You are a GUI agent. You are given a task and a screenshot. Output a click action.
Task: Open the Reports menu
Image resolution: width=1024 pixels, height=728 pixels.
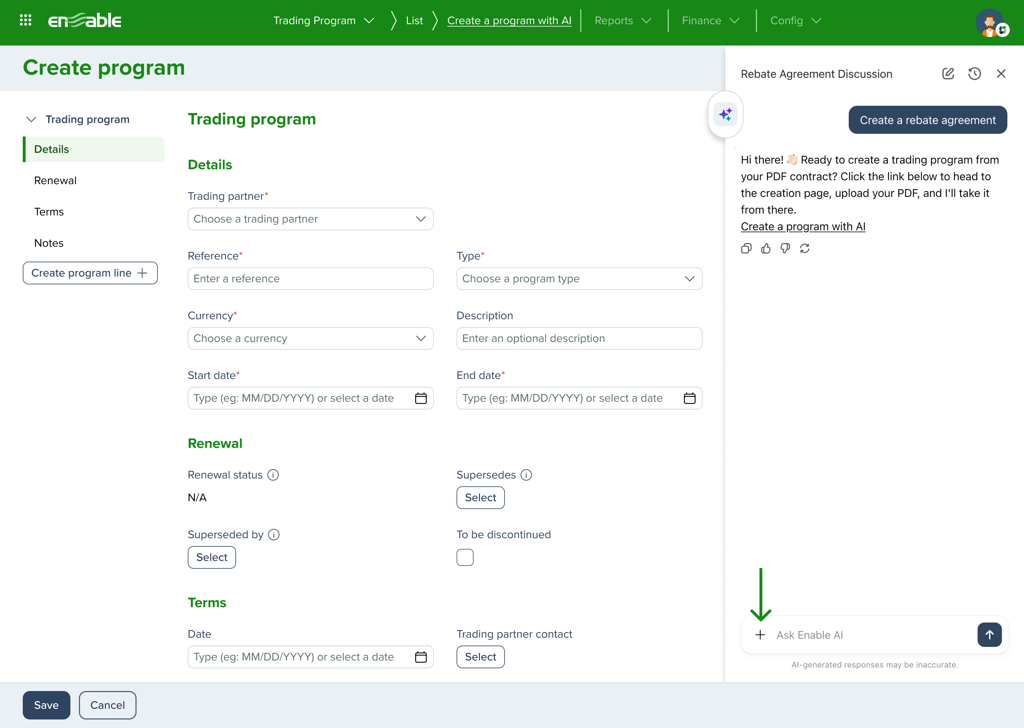(622, 21)
